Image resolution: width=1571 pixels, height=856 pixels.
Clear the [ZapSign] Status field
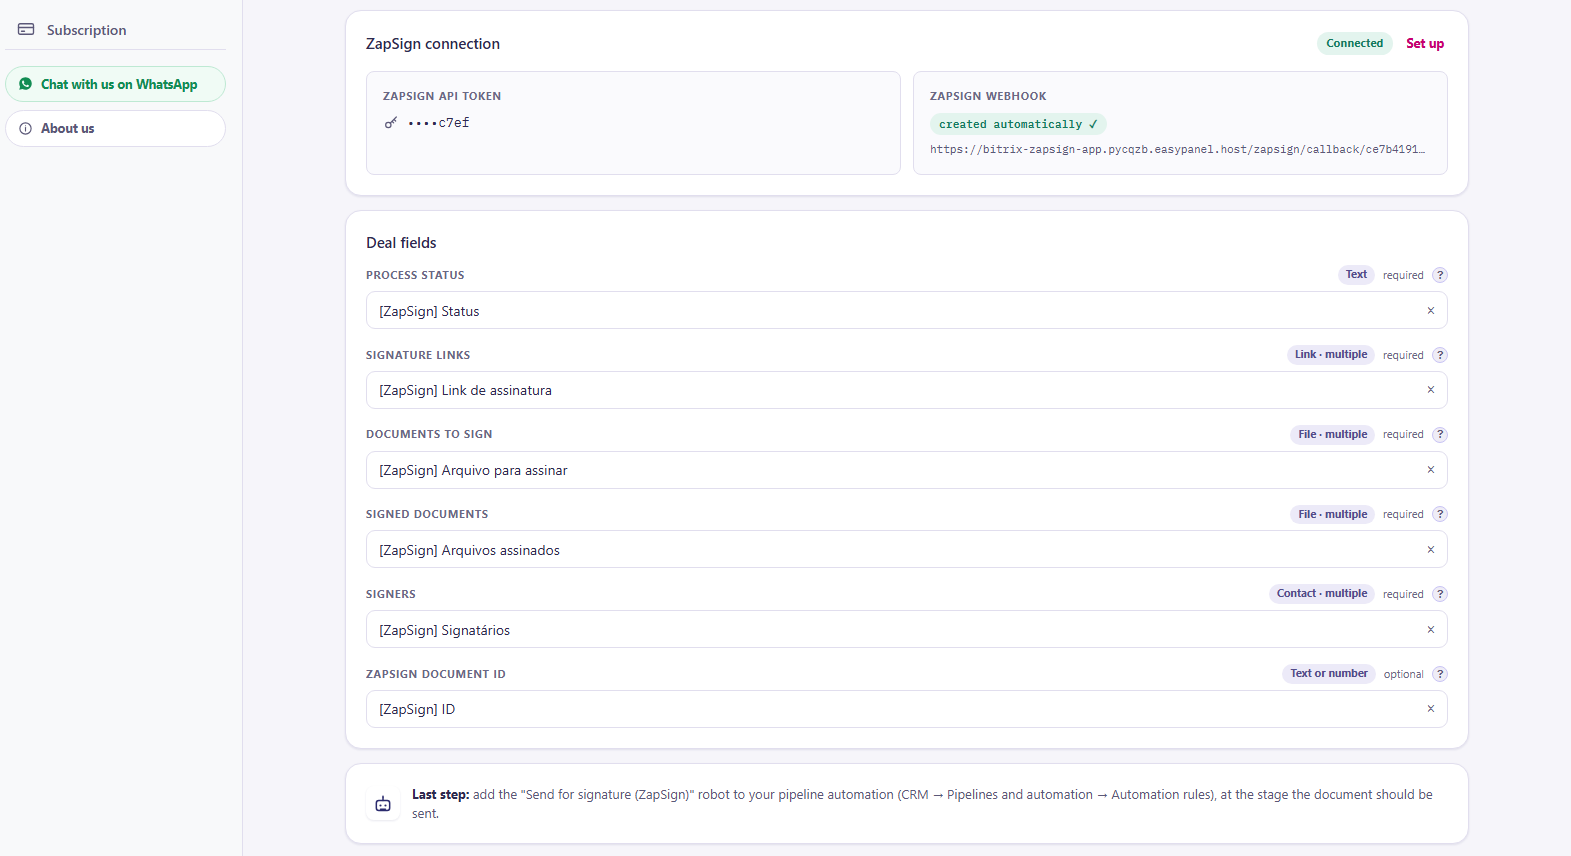[x=1431, y=311]
